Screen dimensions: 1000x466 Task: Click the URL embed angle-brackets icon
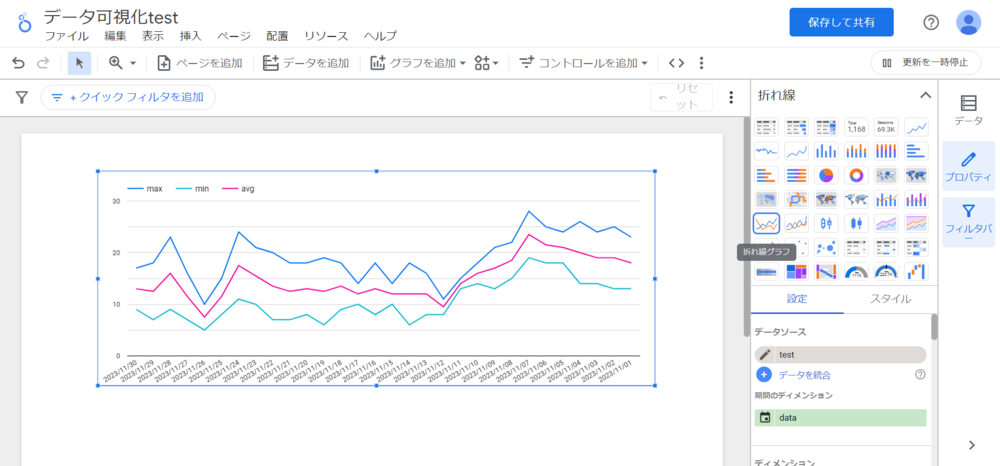(677, 63)
